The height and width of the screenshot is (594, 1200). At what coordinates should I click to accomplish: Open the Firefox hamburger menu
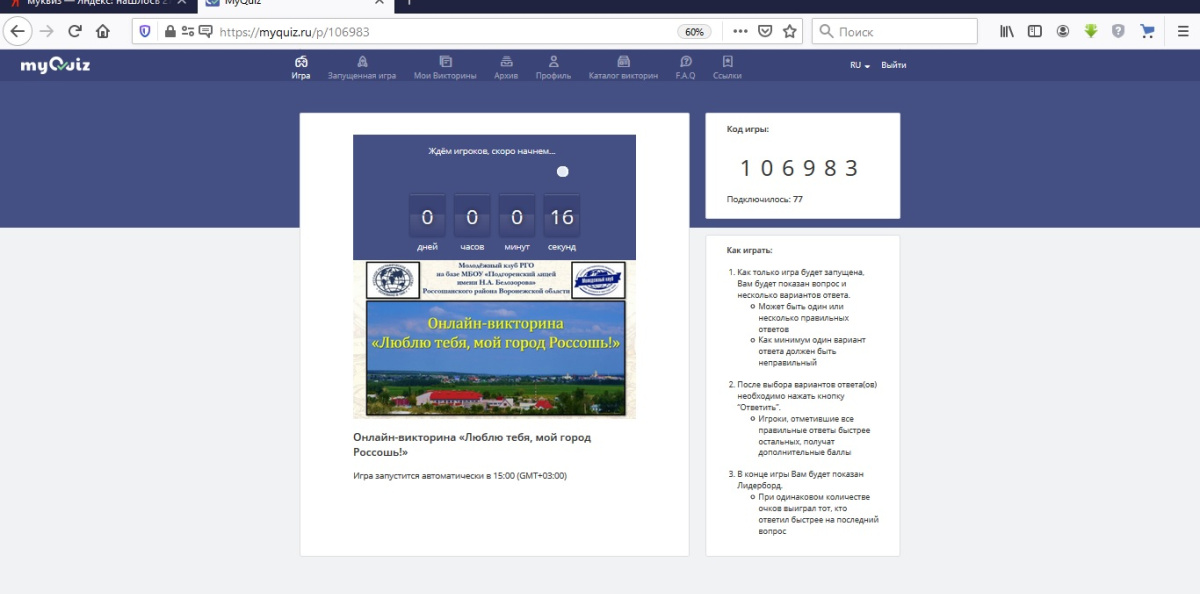click(1182, 31)
